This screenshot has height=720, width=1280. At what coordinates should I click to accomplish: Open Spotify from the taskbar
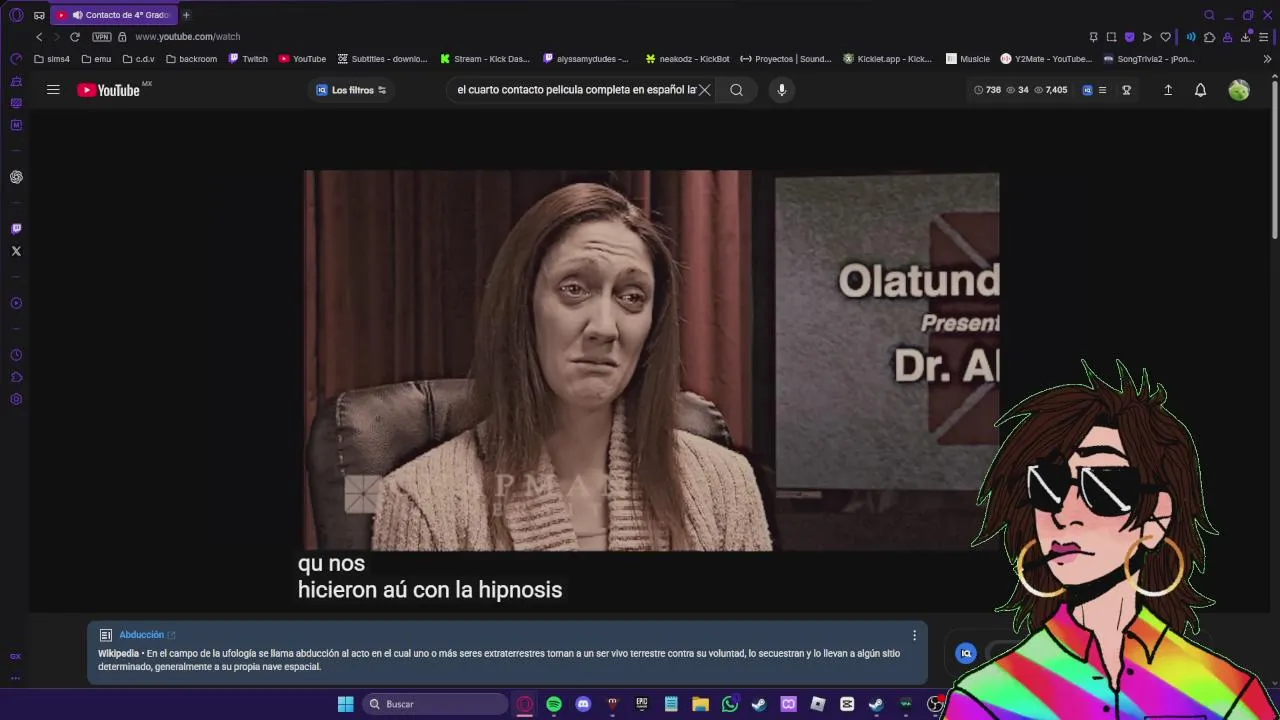pos(554,704)
